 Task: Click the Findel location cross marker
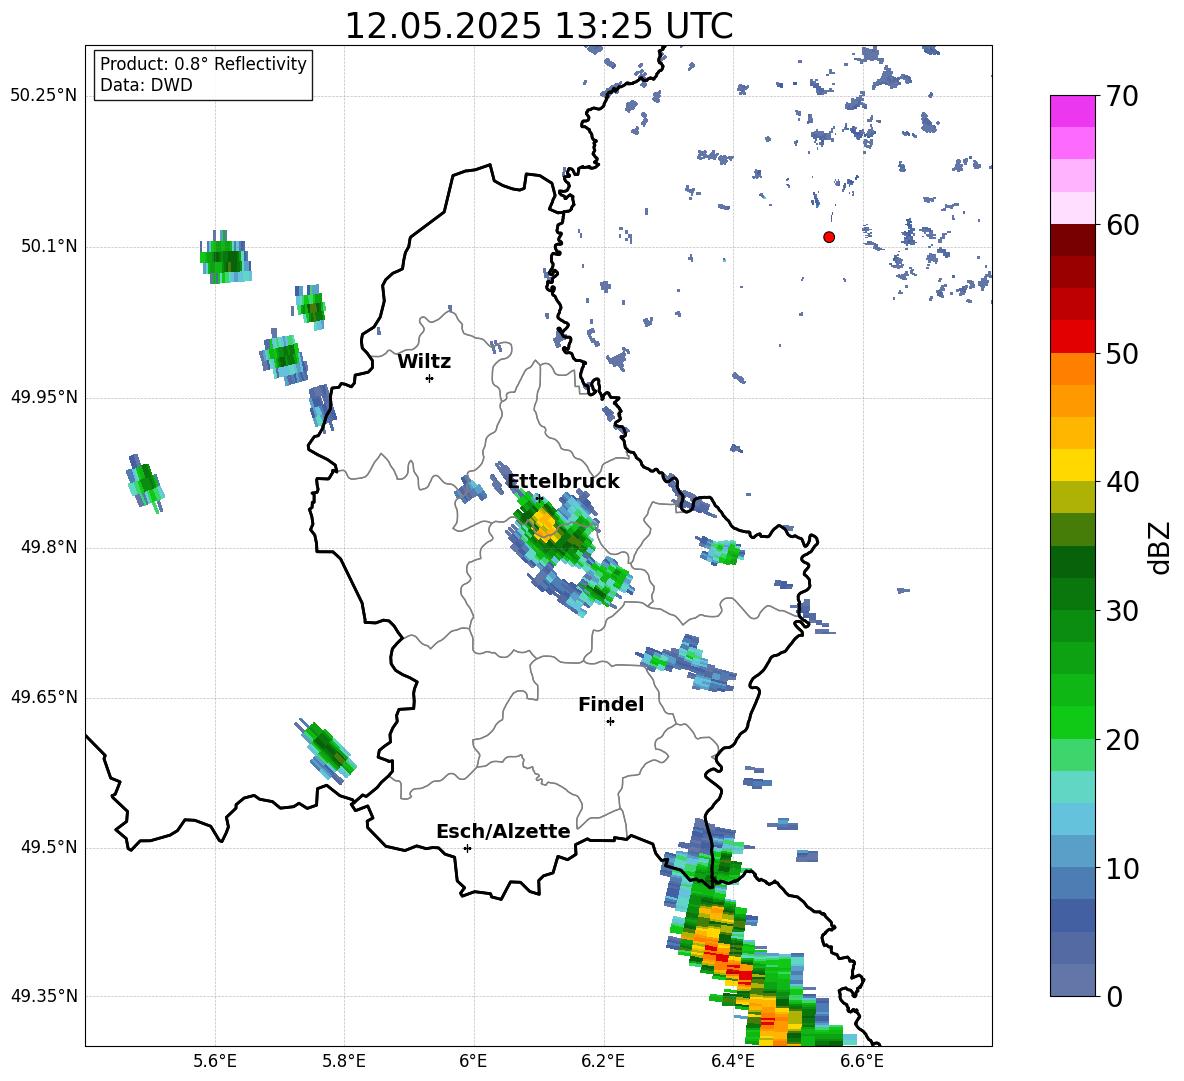(x=610, y=722)
